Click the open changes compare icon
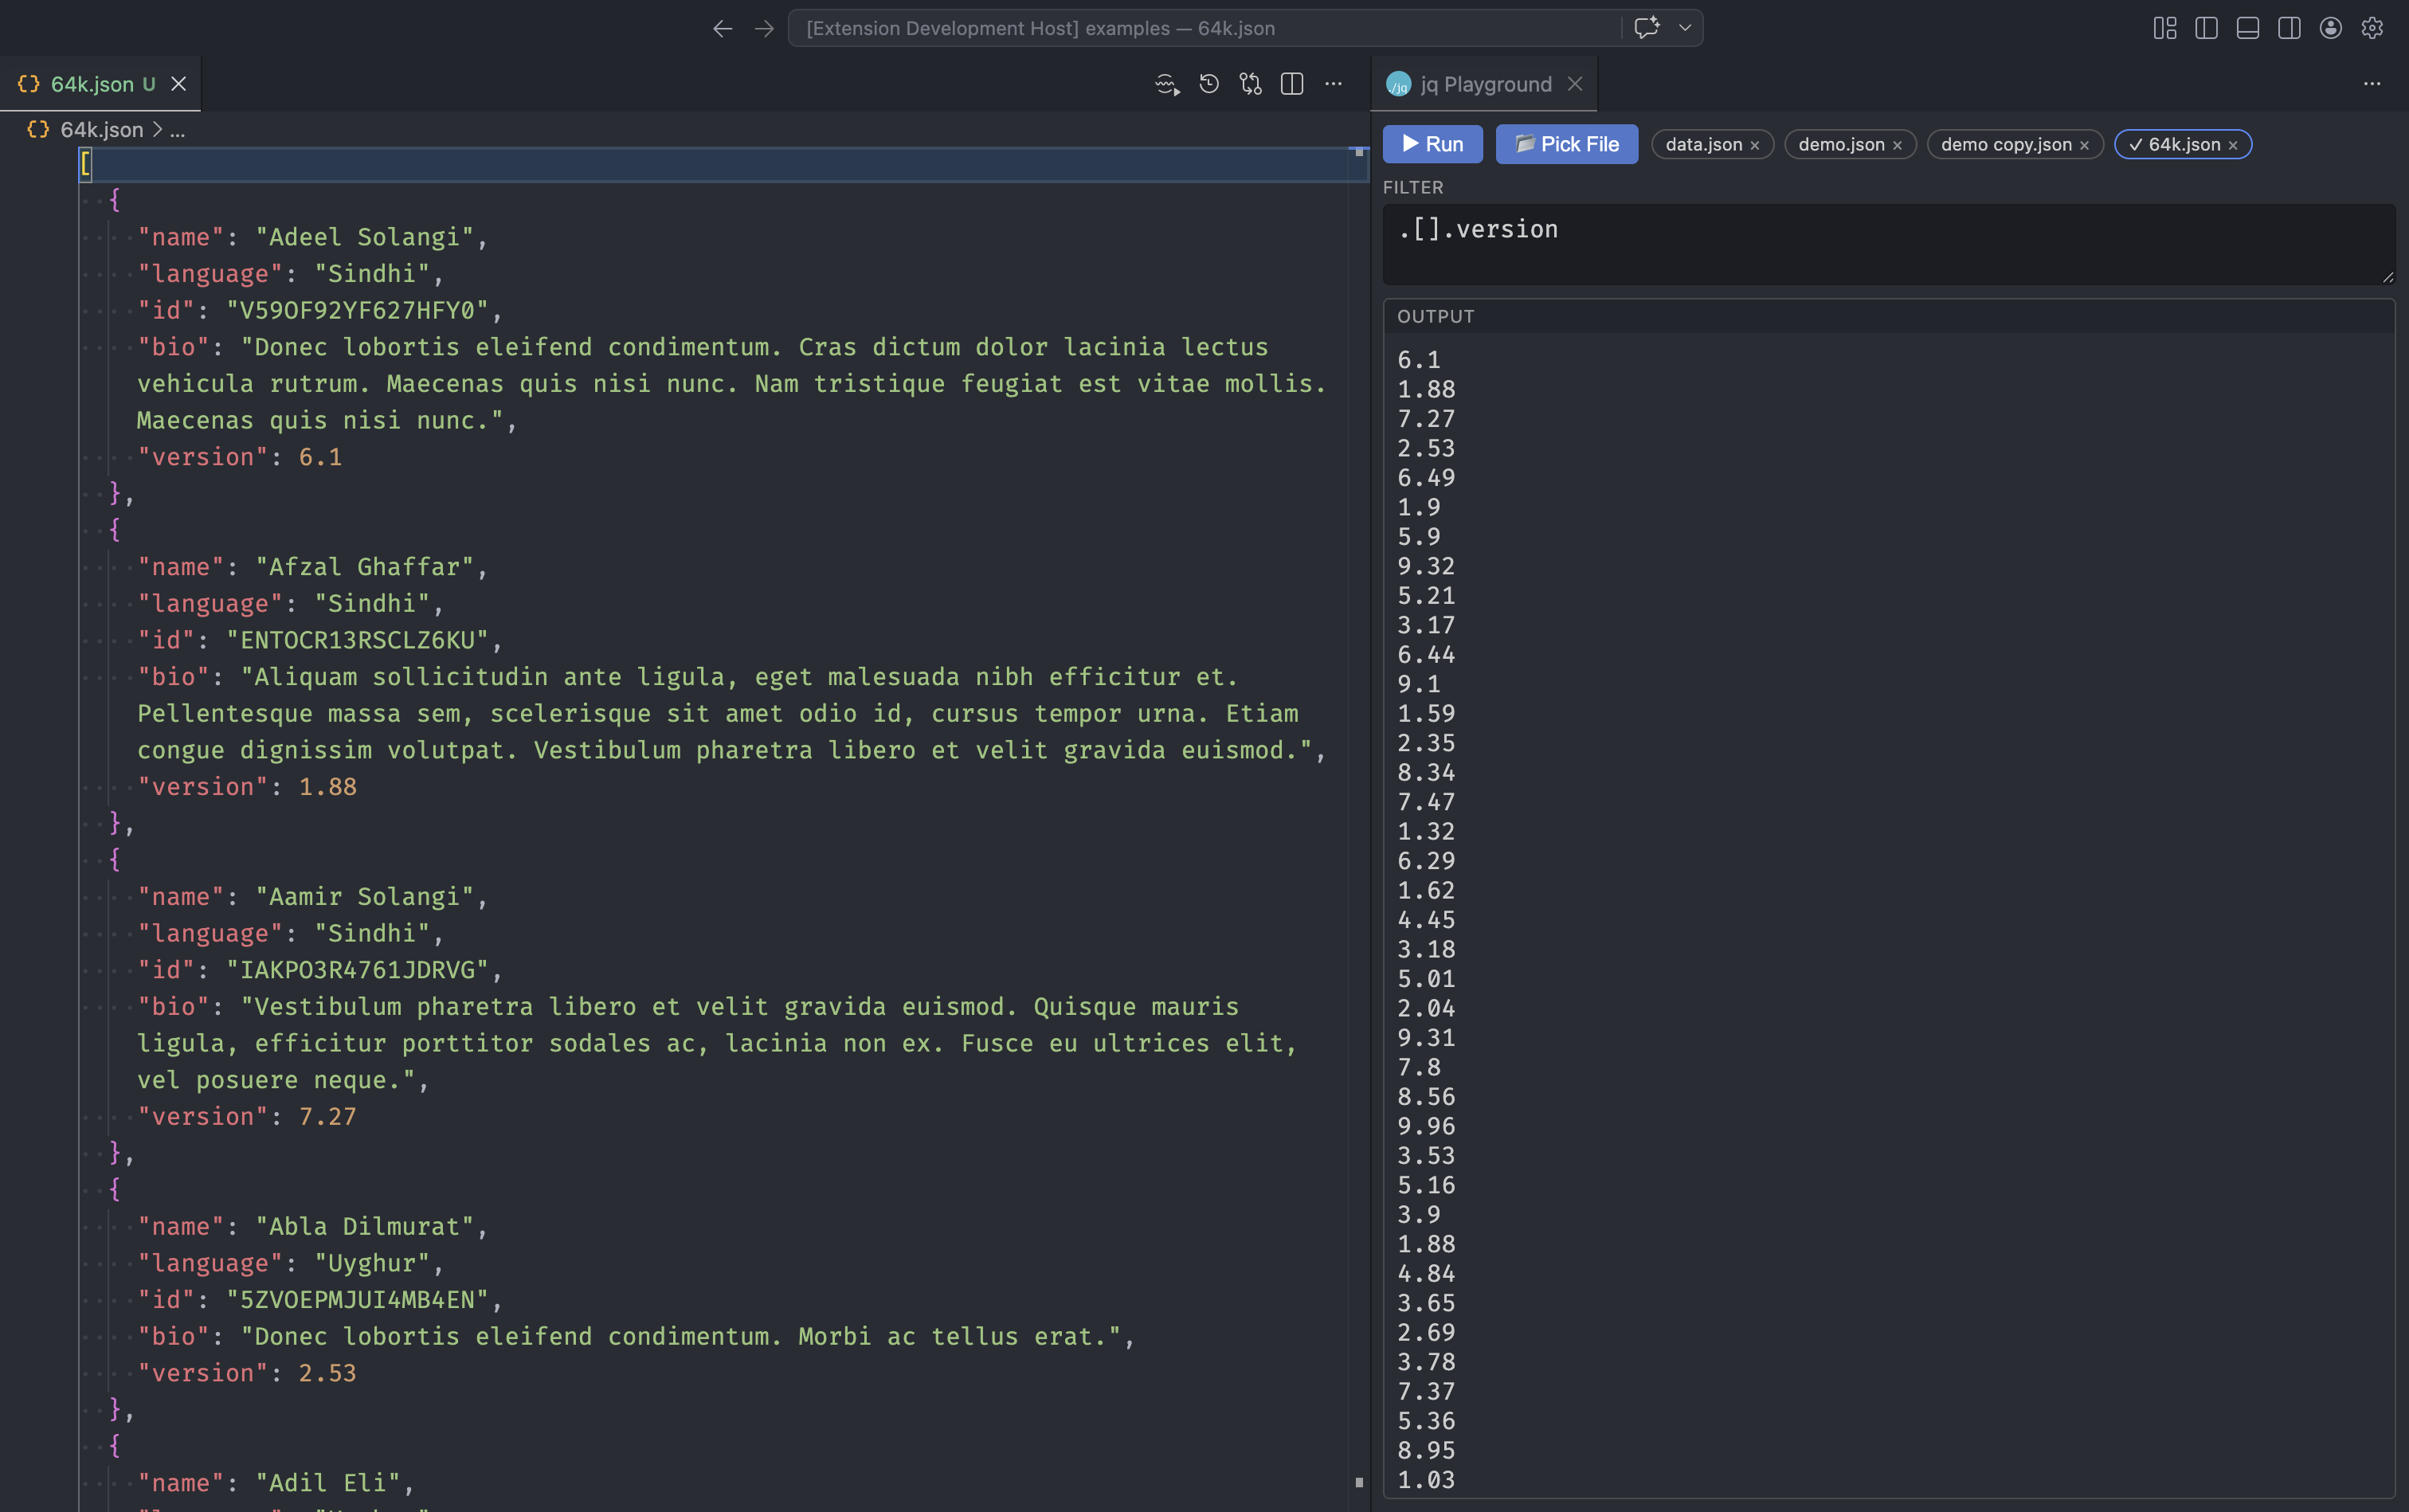 click(x=1251, y=84)
